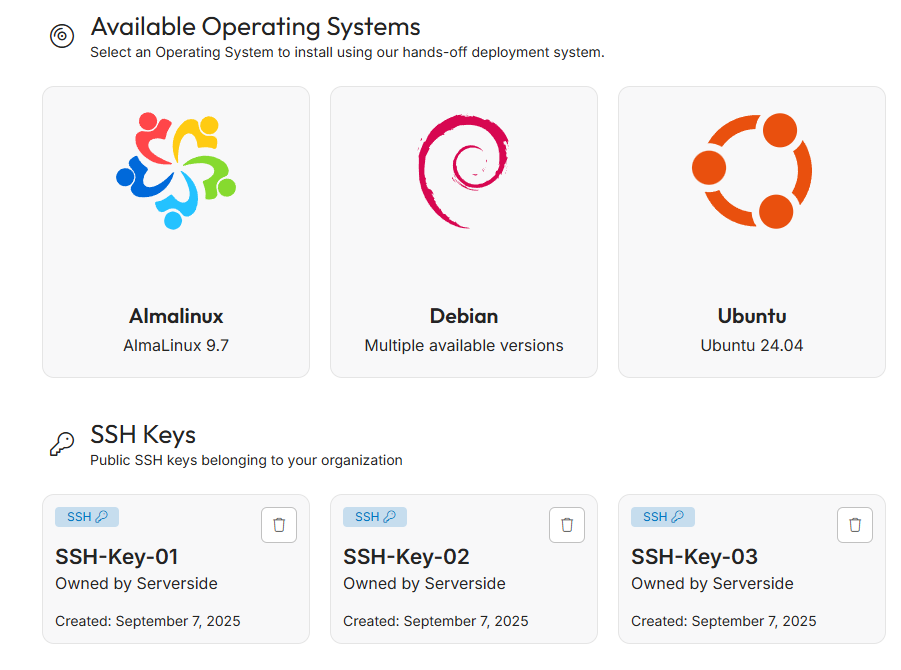Click the key icon next to SSH Keys heading
The width and height of the screenshot is (901, 670).
tap(60, 445)
